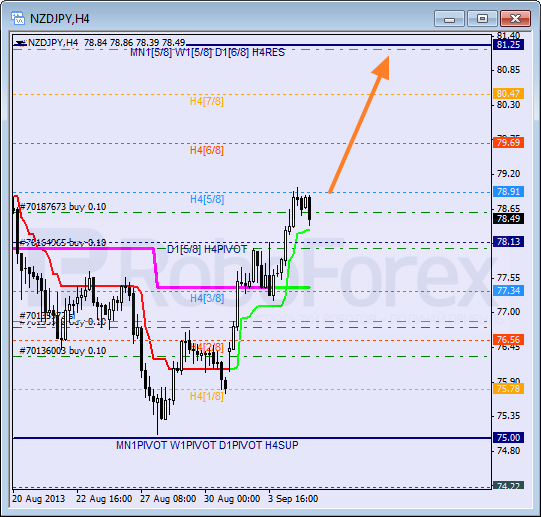Select the 75.78 price label
541x517 pixels.
tap(508, 389)
